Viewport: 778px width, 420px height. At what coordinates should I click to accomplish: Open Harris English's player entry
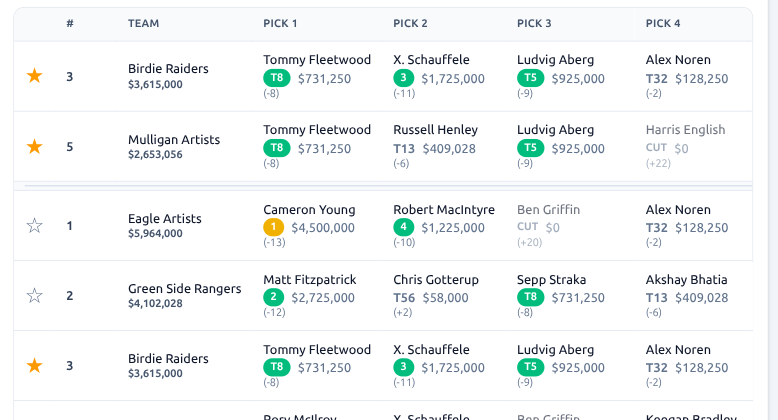(685, 130)
